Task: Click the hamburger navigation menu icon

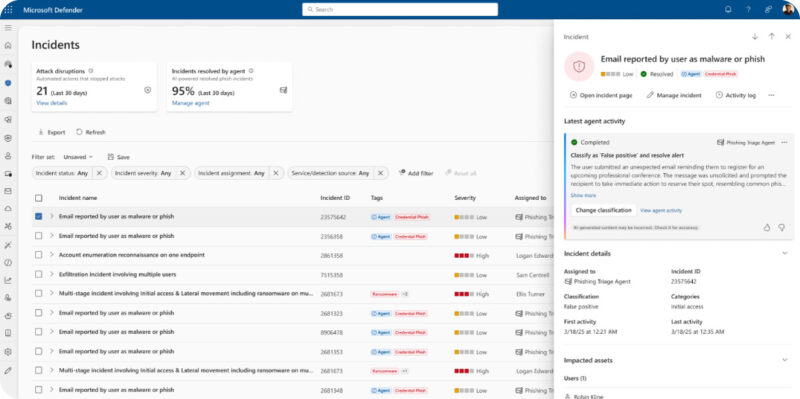Action: click(8, 28)
